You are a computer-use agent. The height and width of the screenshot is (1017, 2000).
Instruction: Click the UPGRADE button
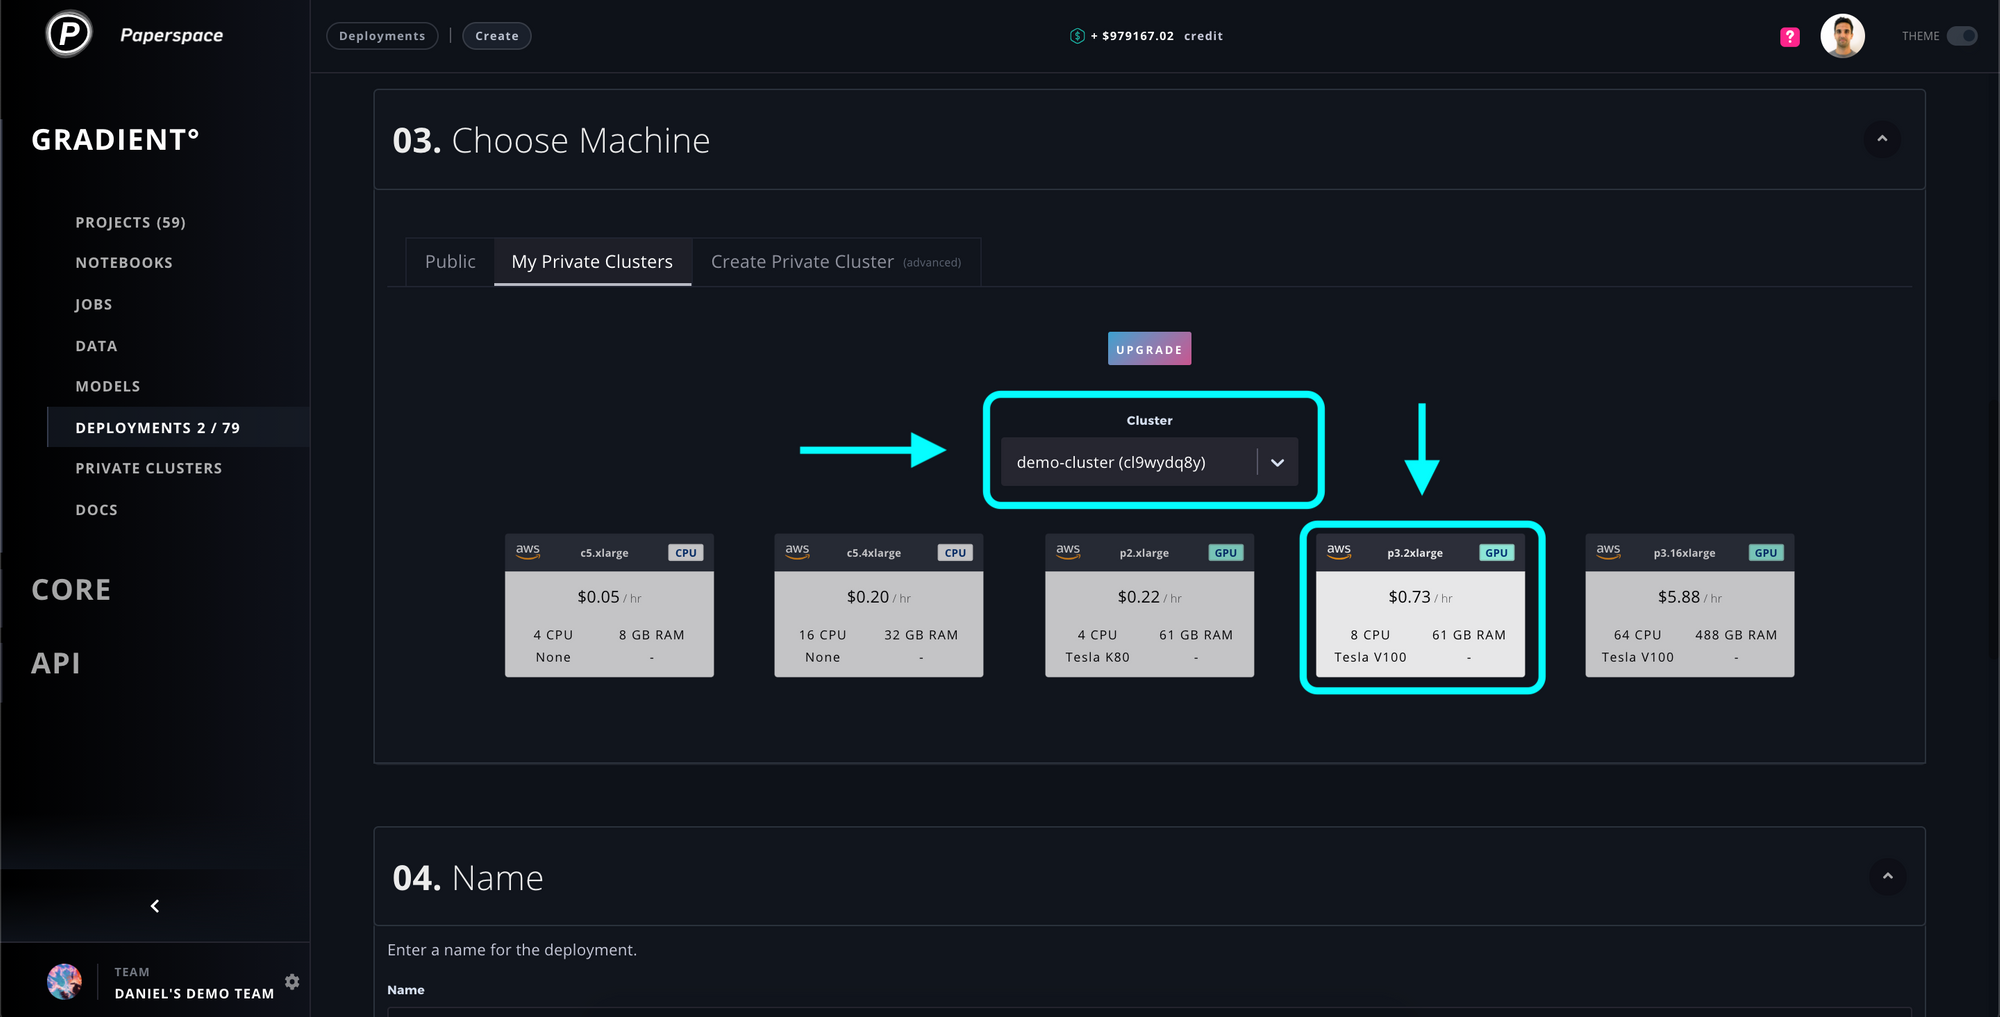click(1149, 349)
